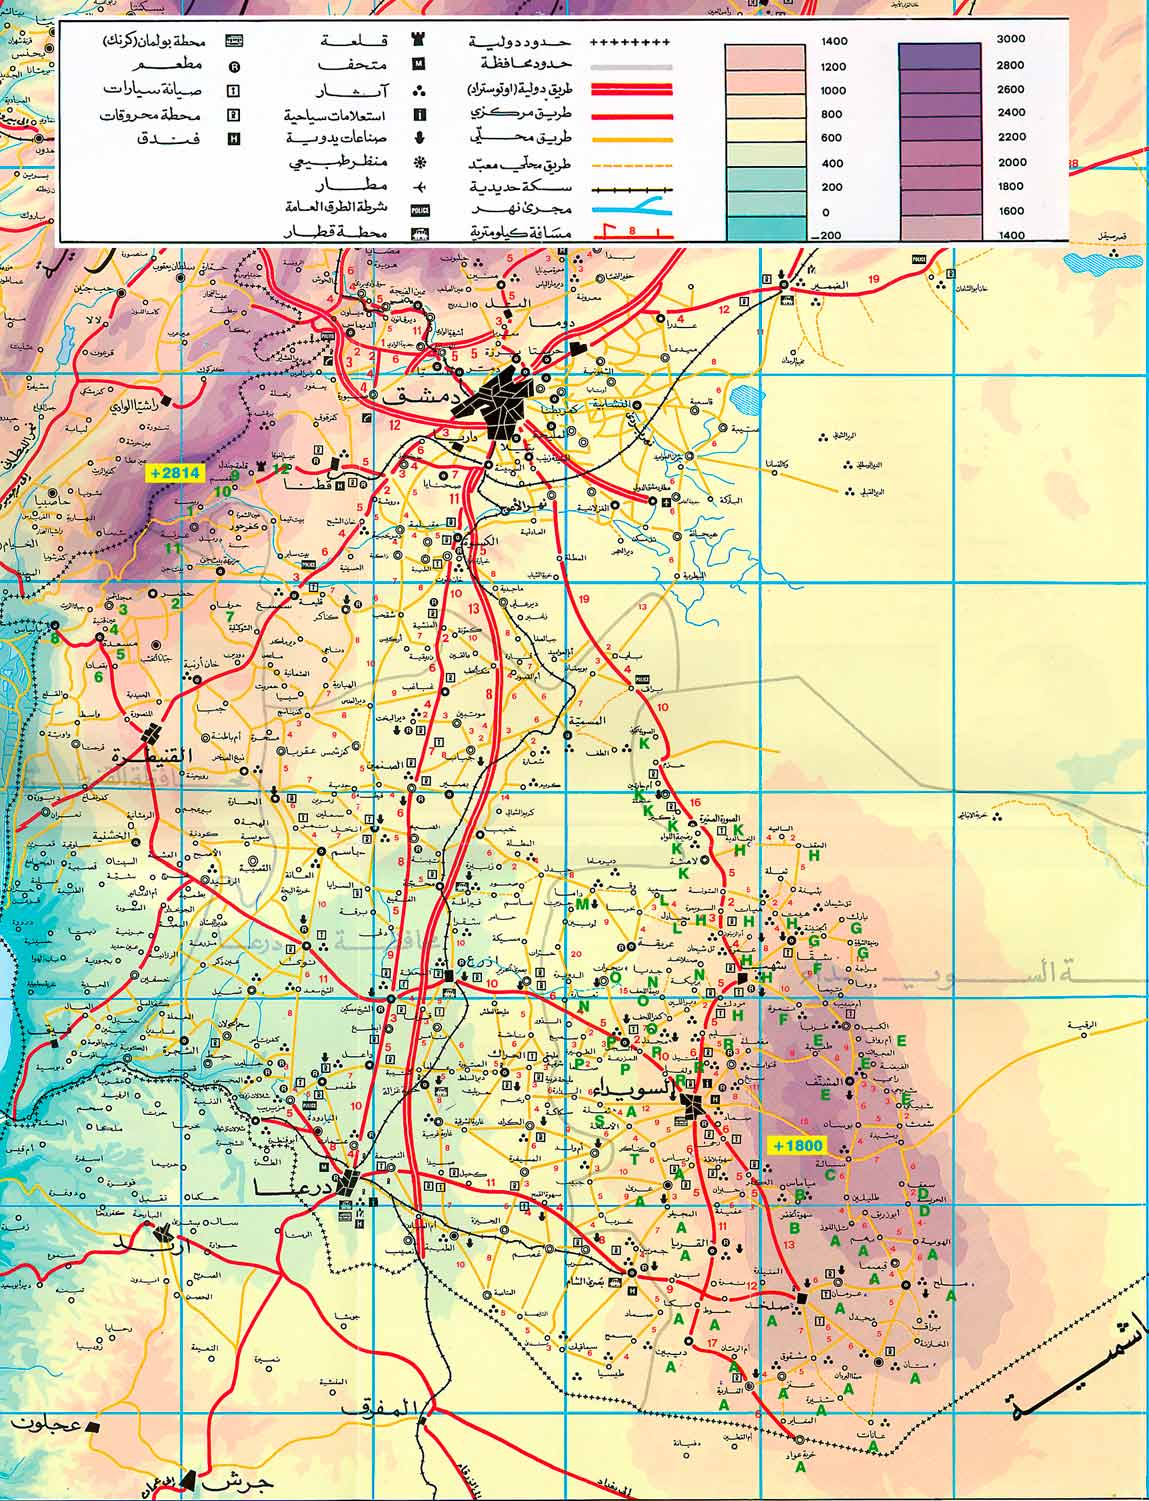Click the yellow +1800 elevation marker

click(797, 1146)
